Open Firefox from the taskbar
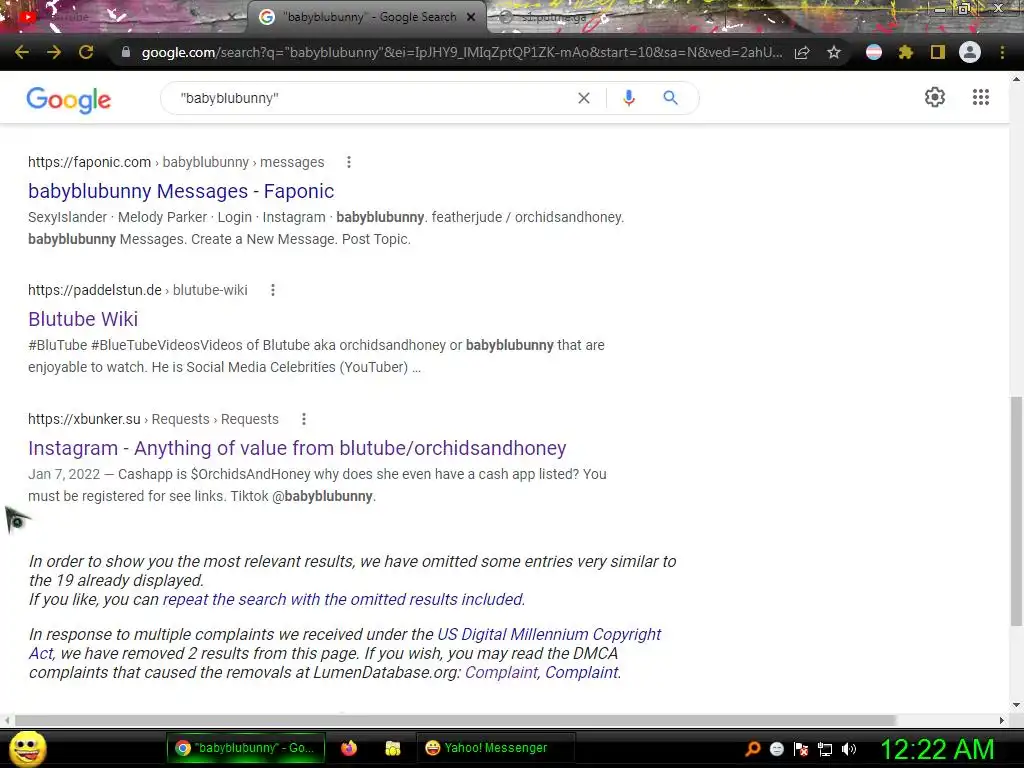The height and width of the screenshot is (768, 1024). coord(349,748)
